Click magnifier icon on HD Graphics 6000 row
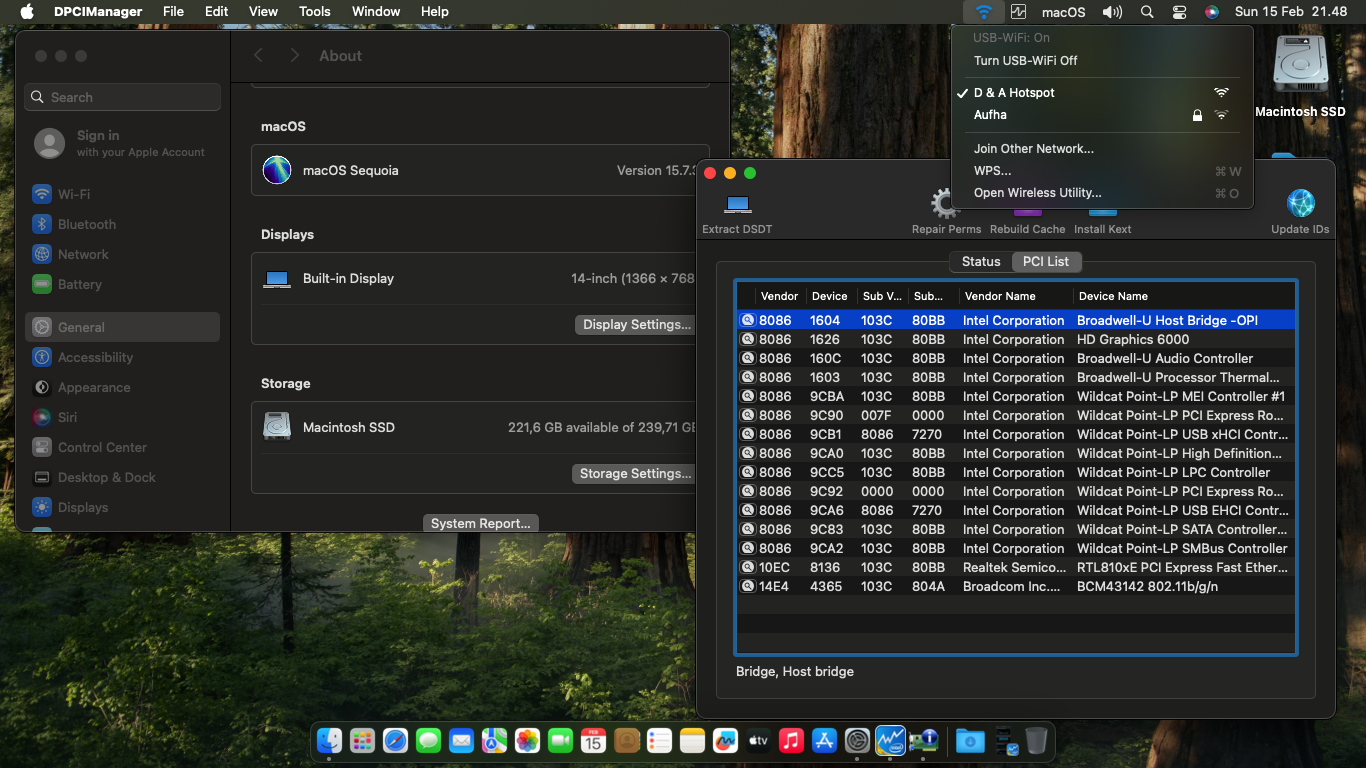Image resolution: width=1366 pixels, height=768 pixels. (747, 339)
